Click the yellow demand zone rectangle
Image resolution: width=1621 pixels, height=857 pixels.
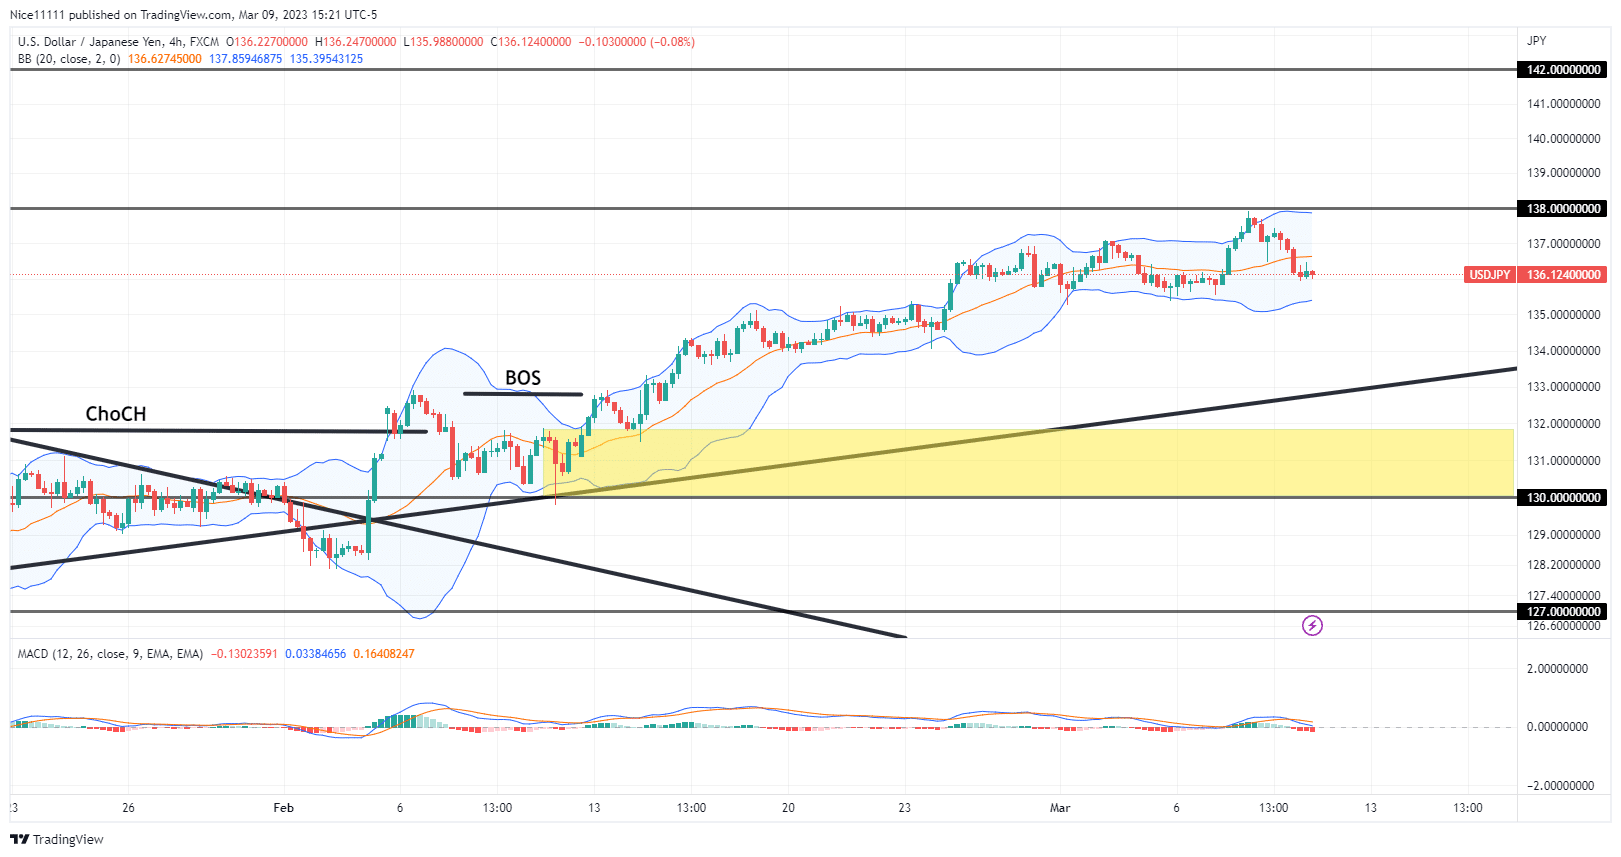coord(1030,464)
